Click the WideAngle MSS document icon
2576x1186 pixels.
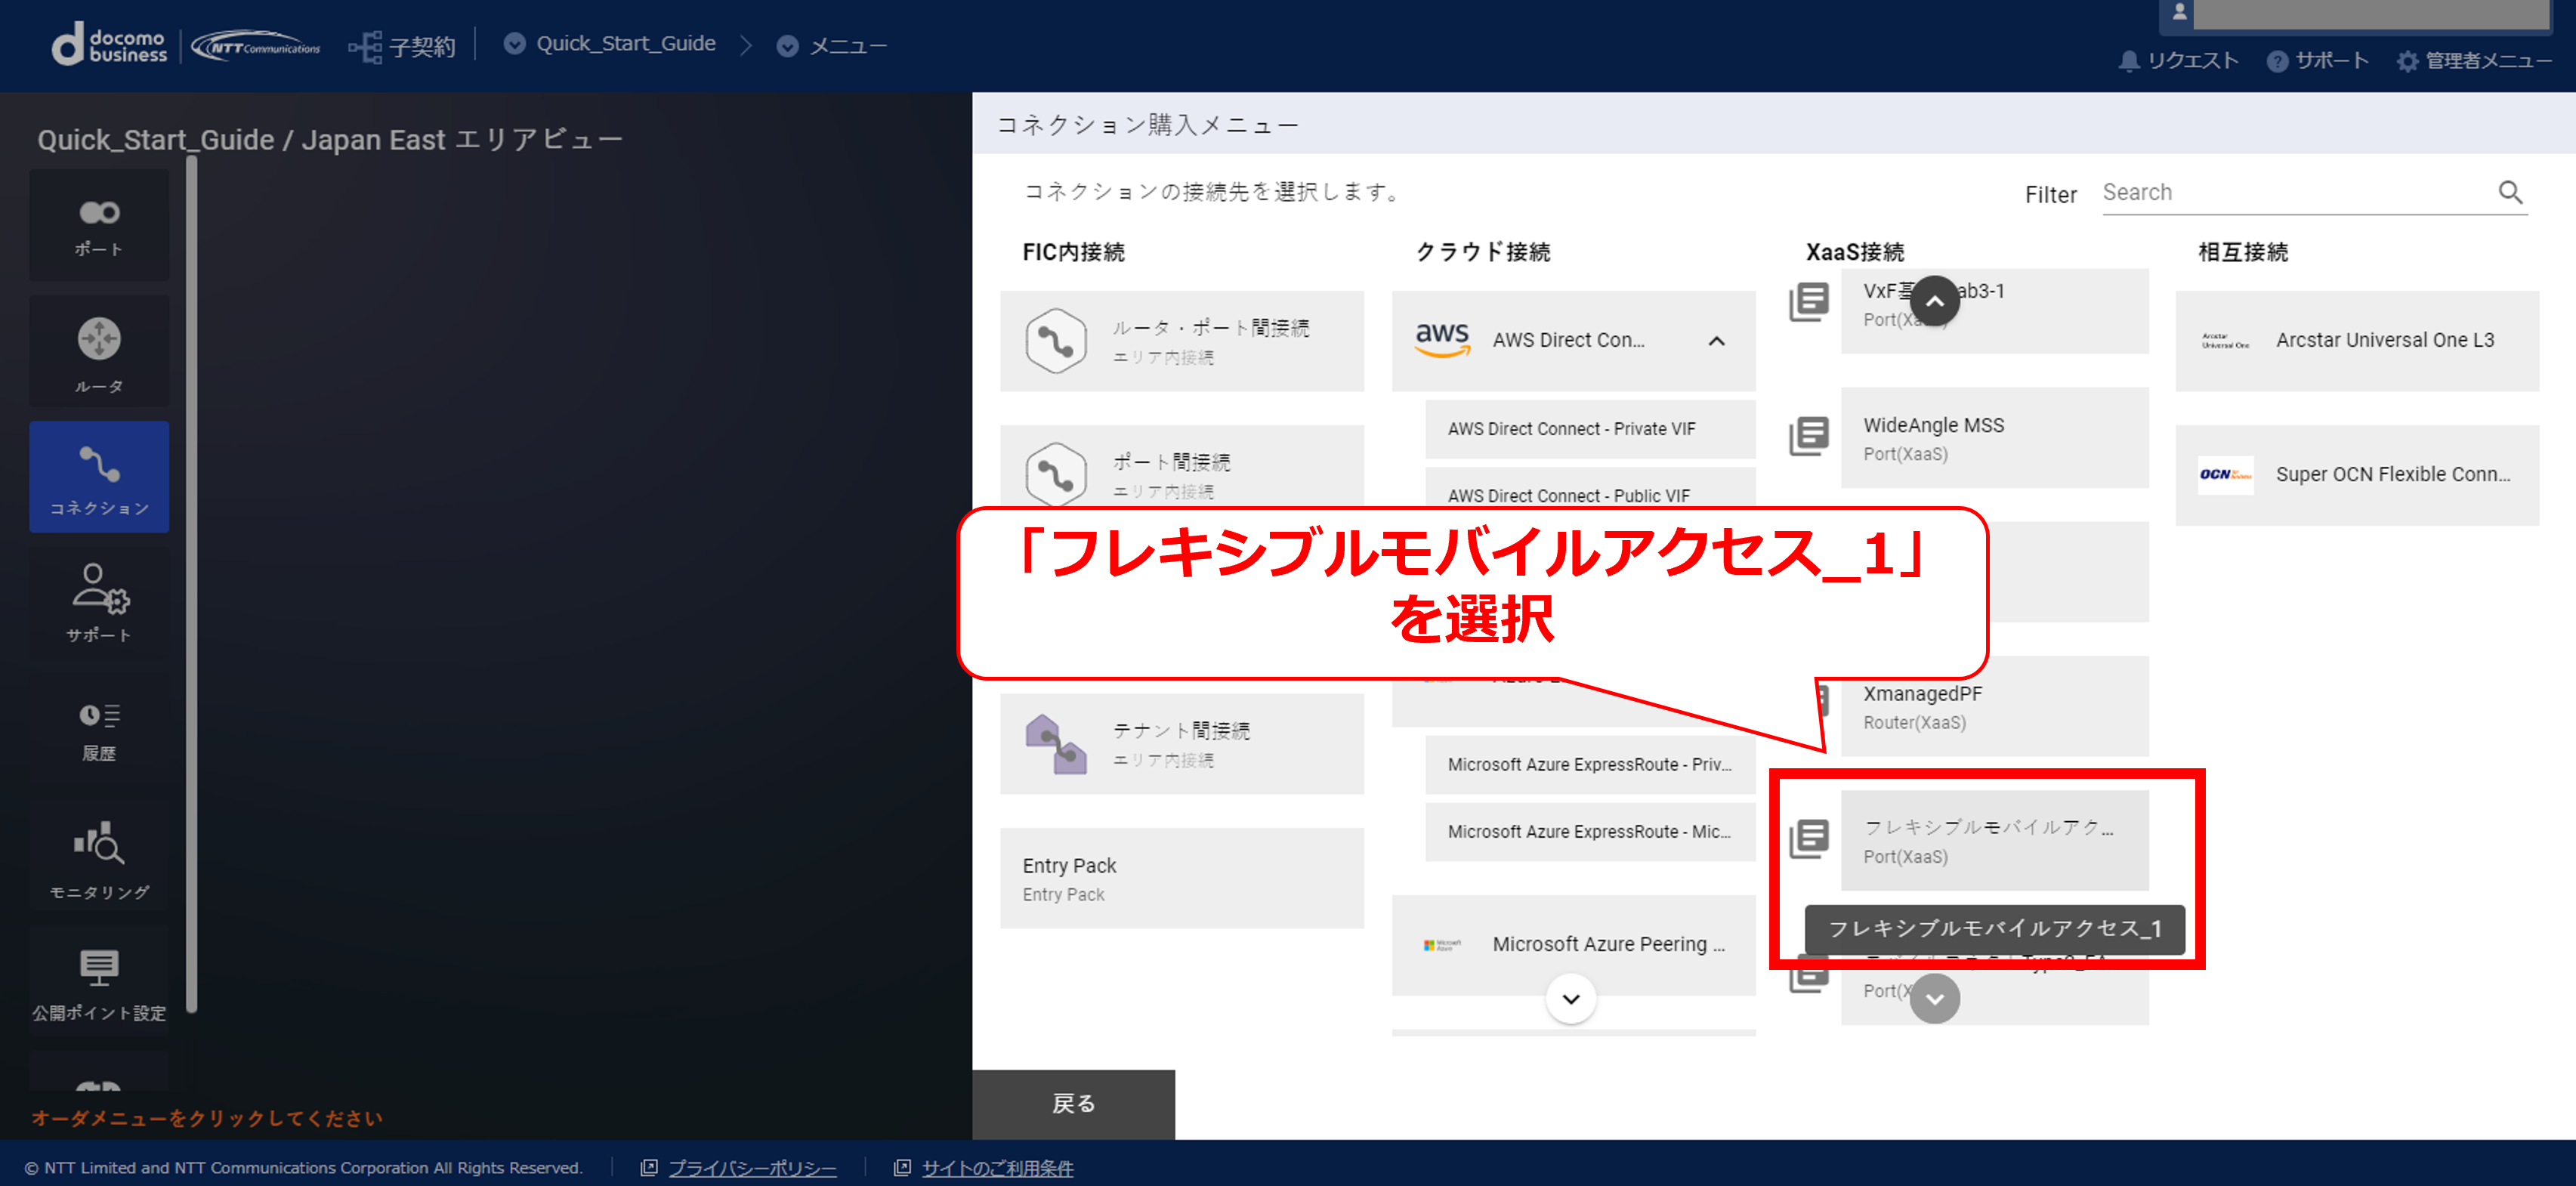1809,437
